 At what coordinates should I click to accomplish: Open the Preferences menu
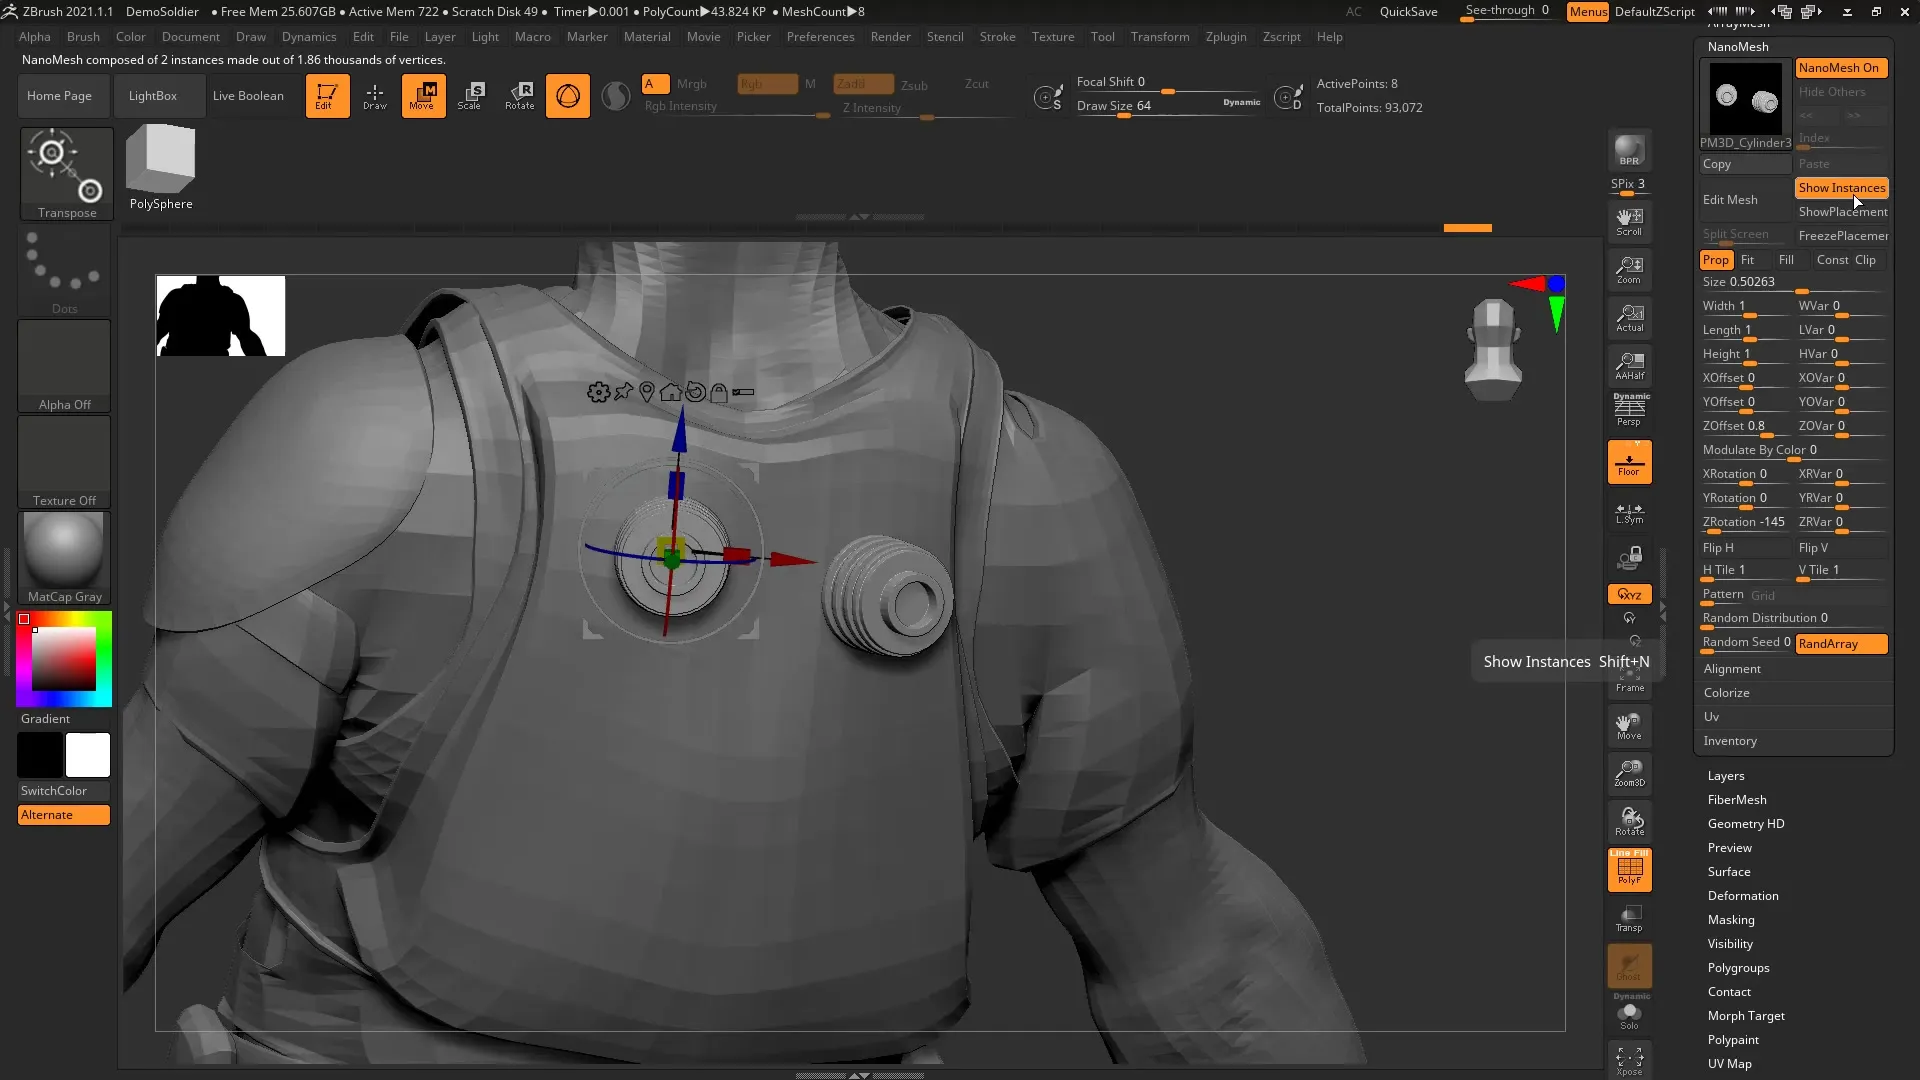click(x=820, y=37)
